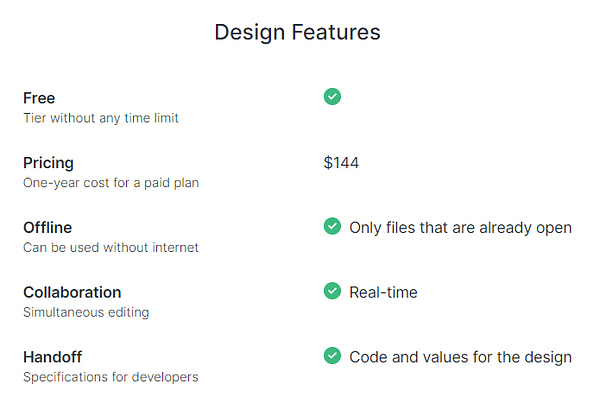
Task: Click 'Can be used without internet' description
Action: (x=111, y=247)
